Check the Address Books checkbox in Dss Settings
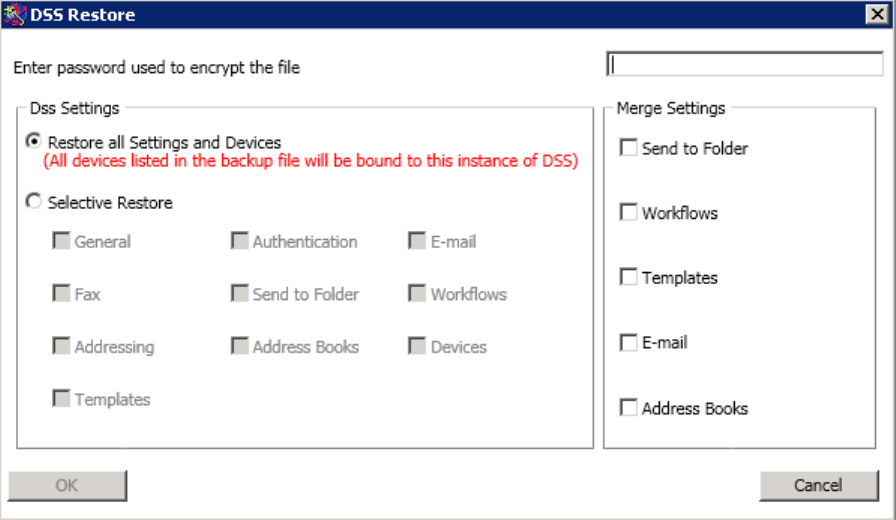 [239, 347]
